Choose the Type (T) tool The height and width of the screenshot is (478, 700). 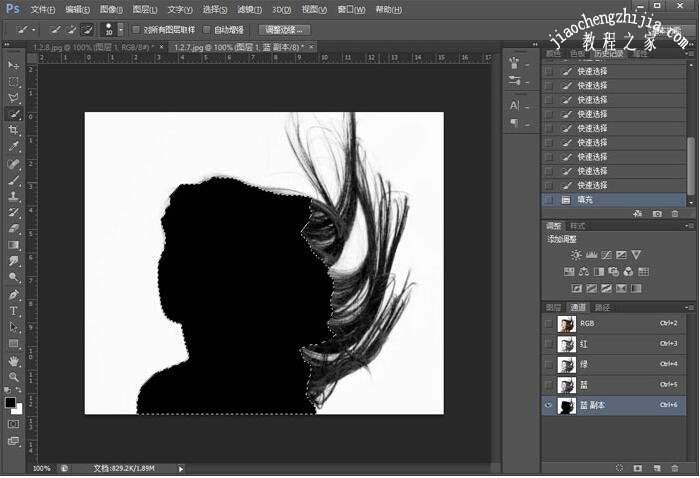pos(14,311)
